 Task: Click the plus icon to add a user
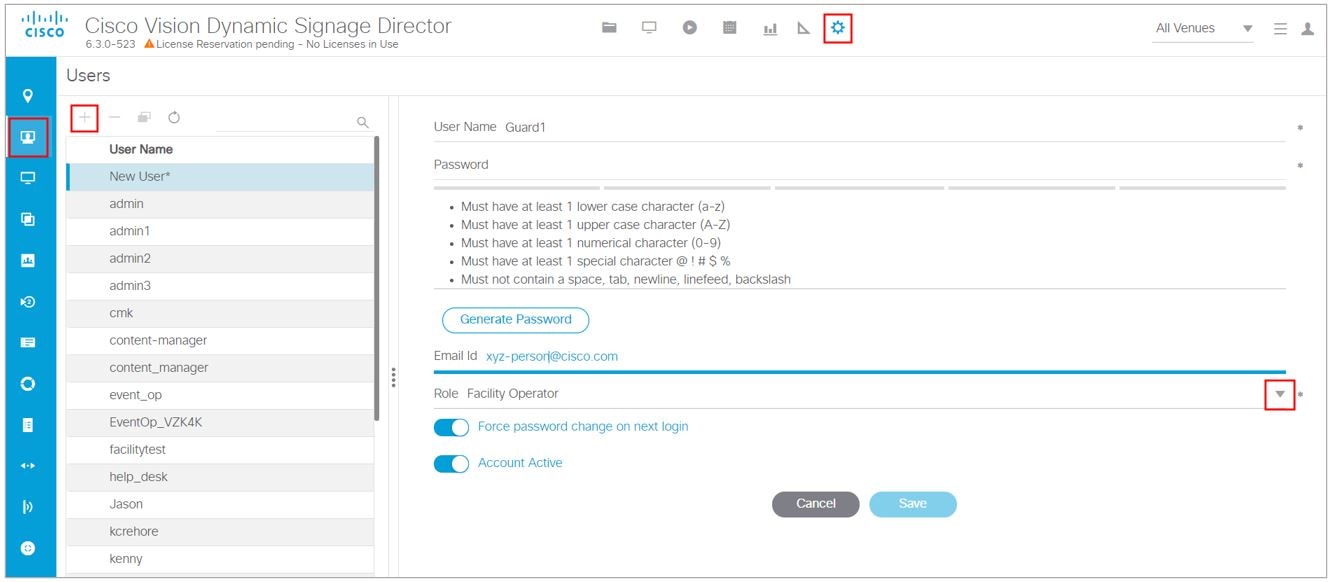pos(85,118)
